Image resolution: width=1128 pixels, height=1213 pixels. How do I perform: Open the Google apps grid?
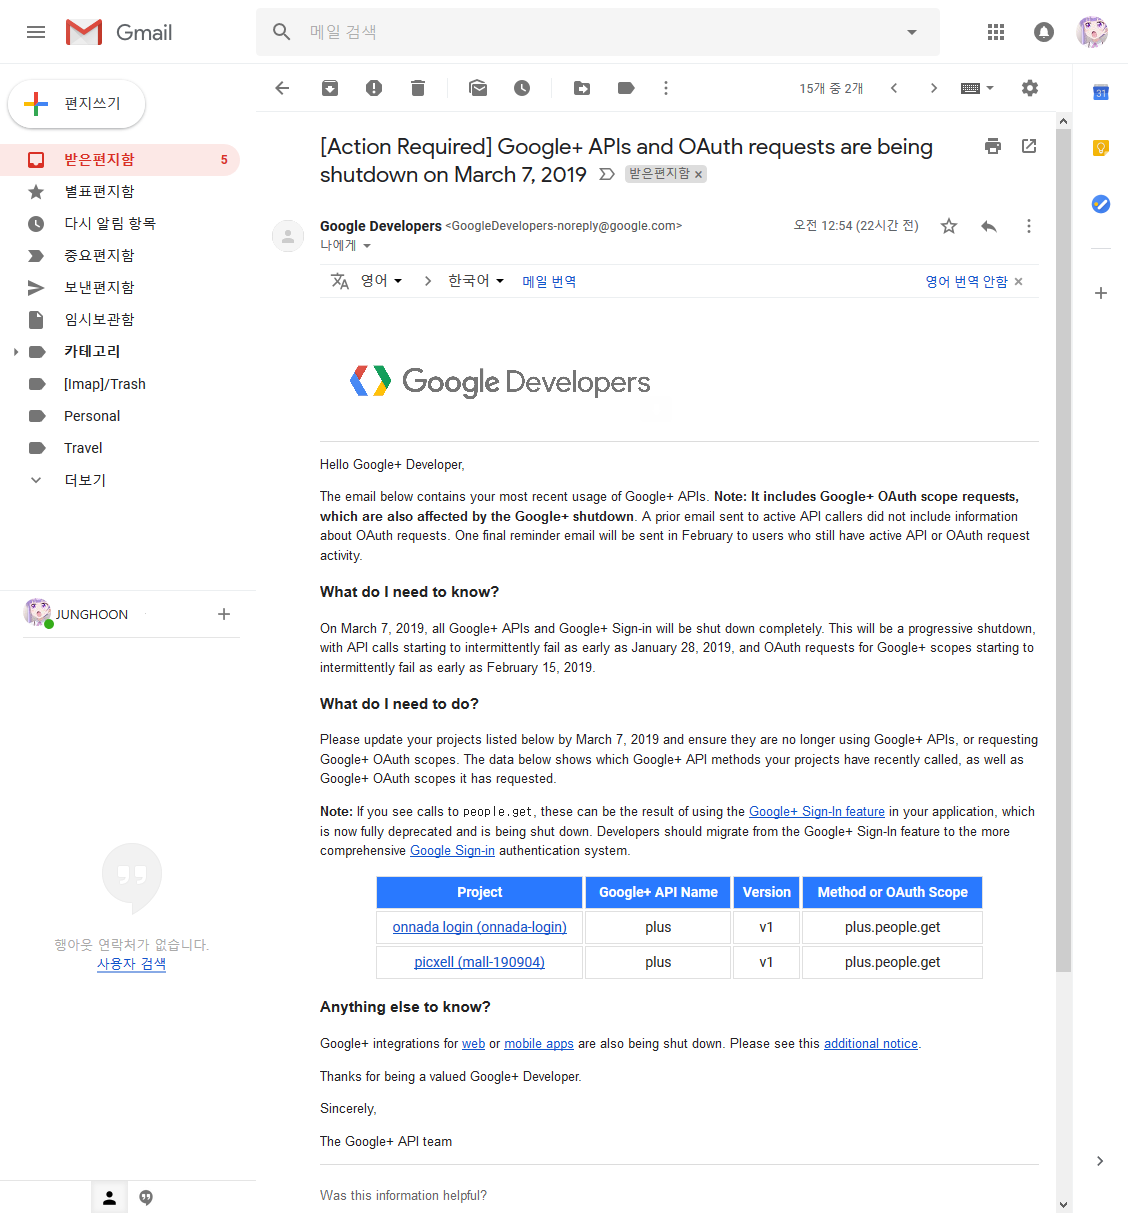click(995, 32)
